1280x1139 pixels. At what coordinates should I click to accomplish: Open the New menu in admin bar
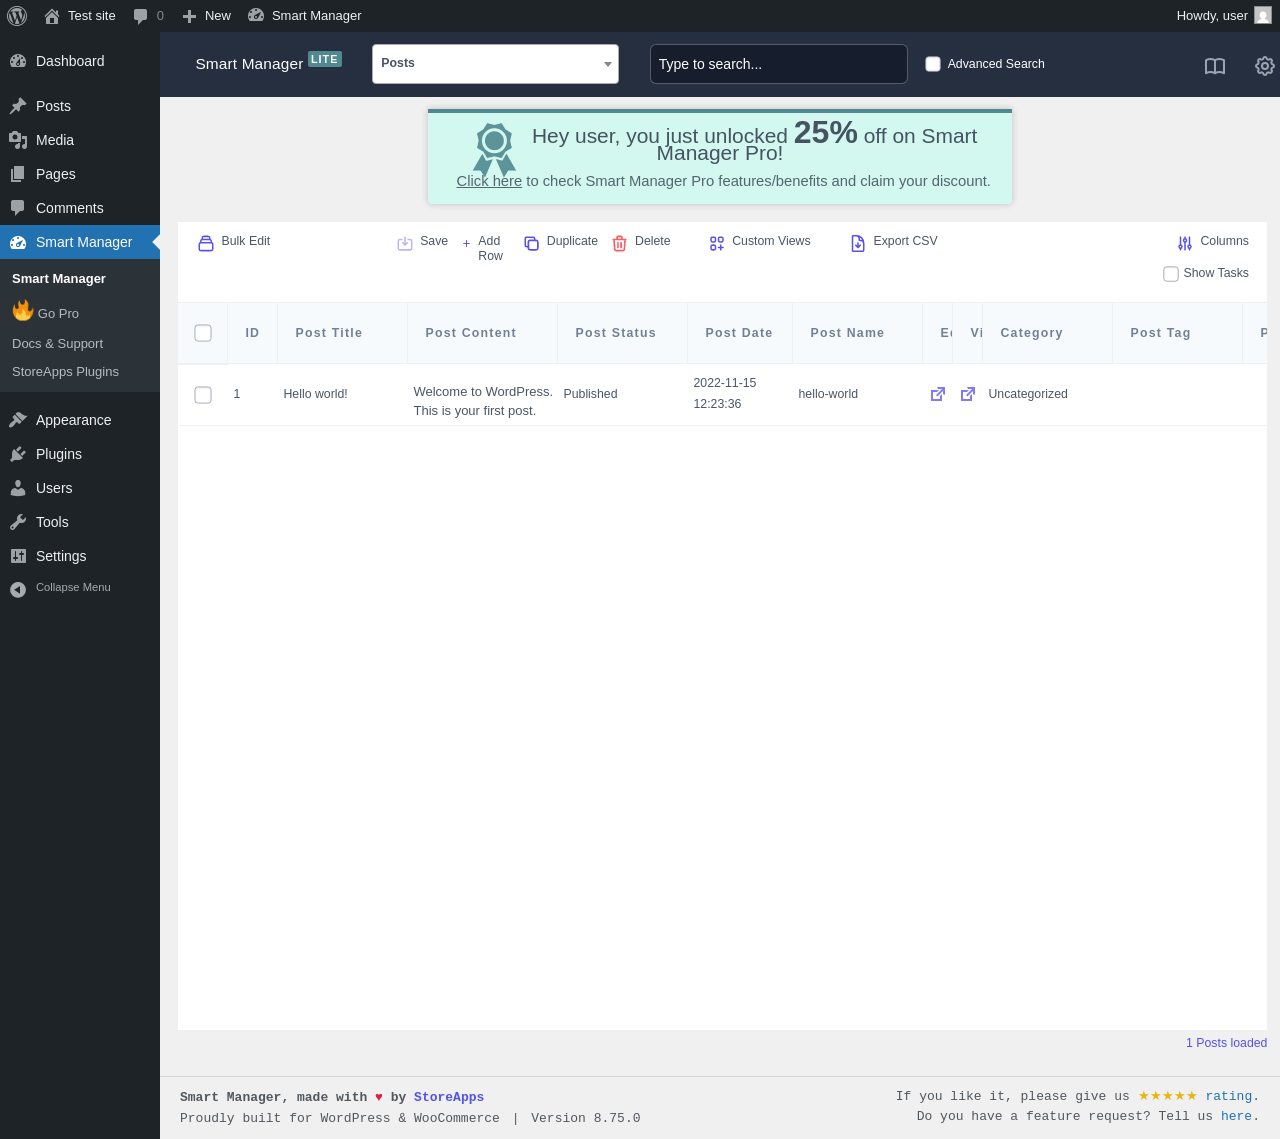pyautogui.click(x=207, y=16)
